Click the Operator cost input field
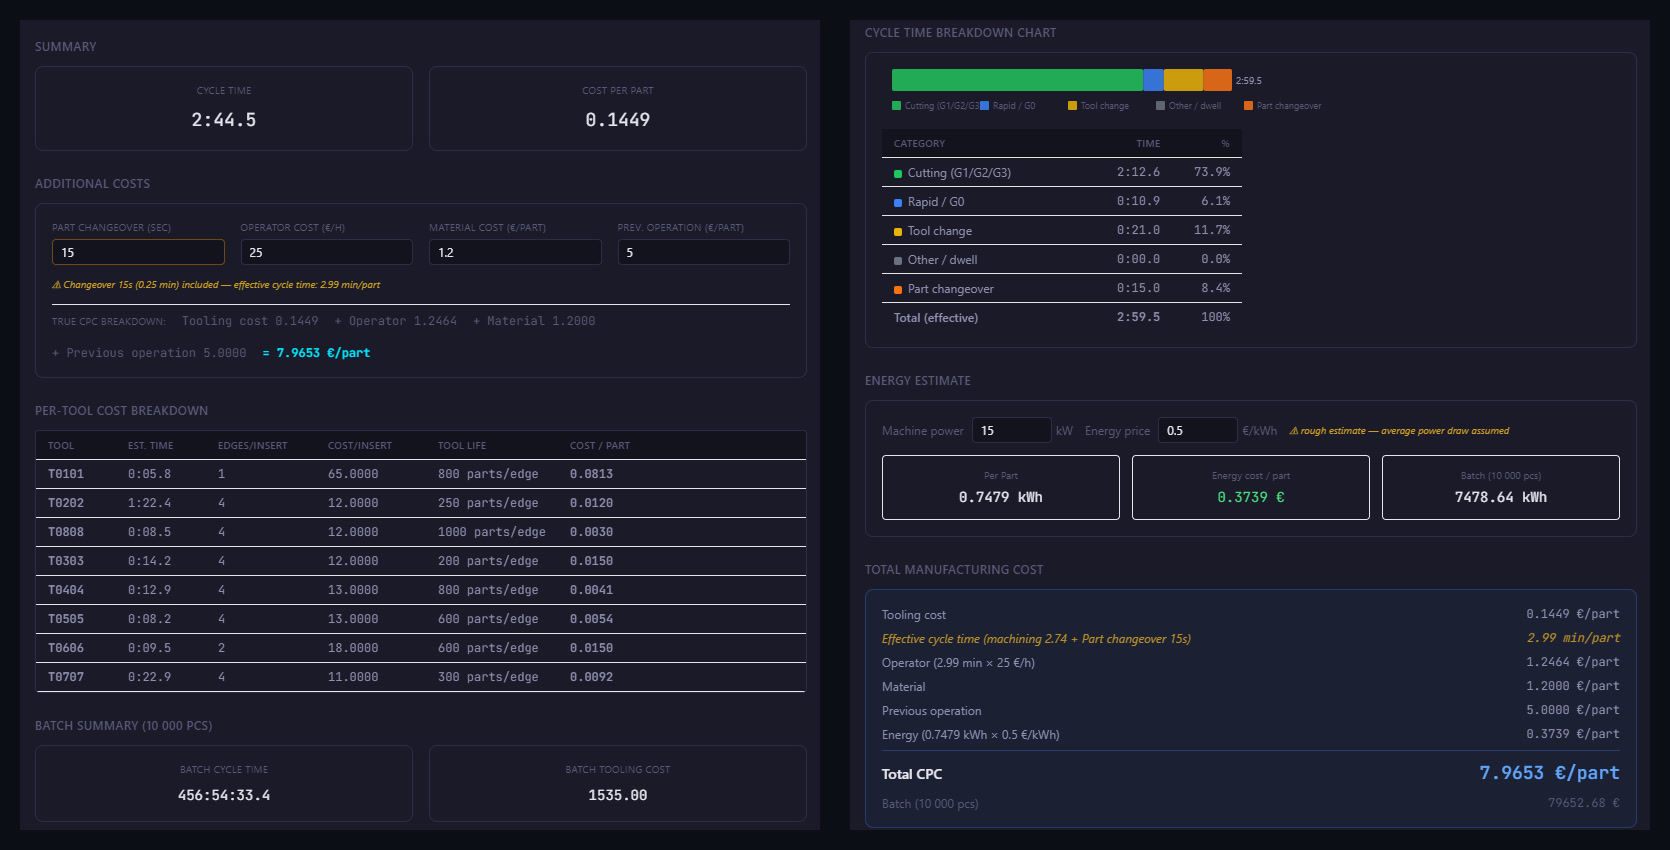 pos(326,252)
